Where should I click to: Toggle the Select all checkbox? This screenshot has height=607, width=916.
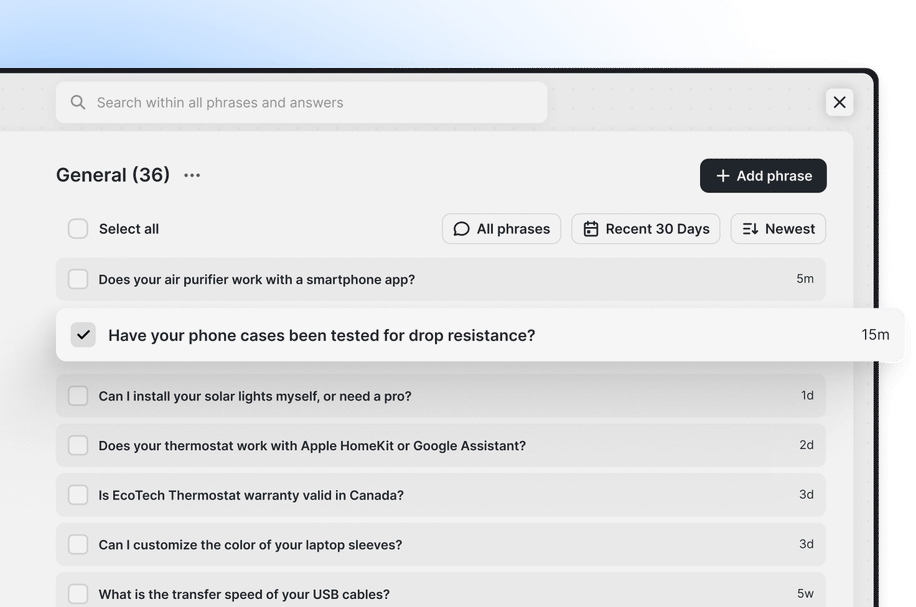78,228
